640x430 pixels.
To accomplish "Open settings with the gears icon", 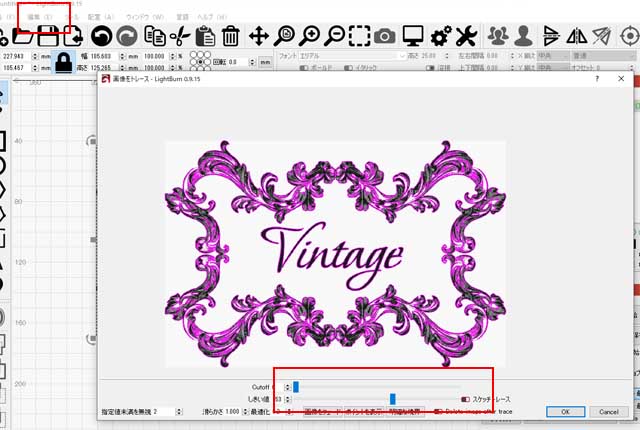I will pyautogui.click(x=441, y=36).
